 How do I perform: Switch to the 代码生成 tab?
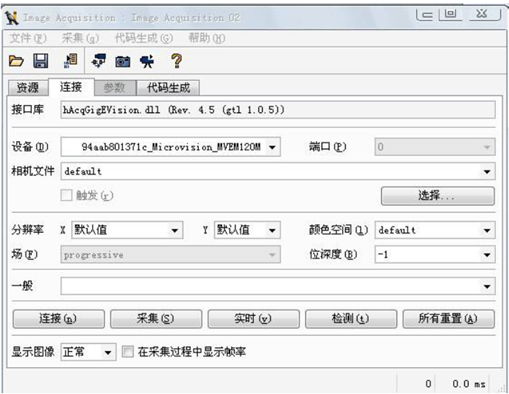point(168,88)
